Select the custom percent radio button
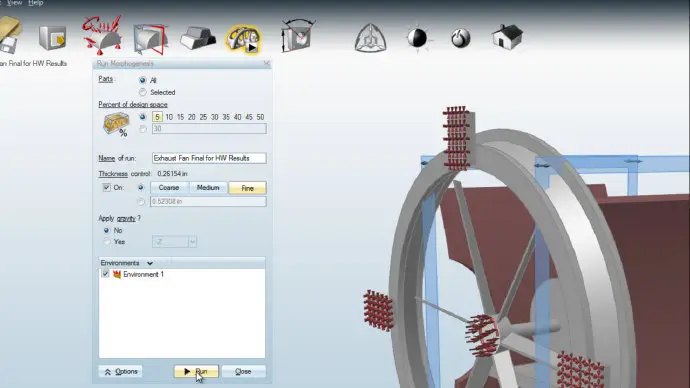This screenshot has height=388, width=690. (x=142, y=129)
